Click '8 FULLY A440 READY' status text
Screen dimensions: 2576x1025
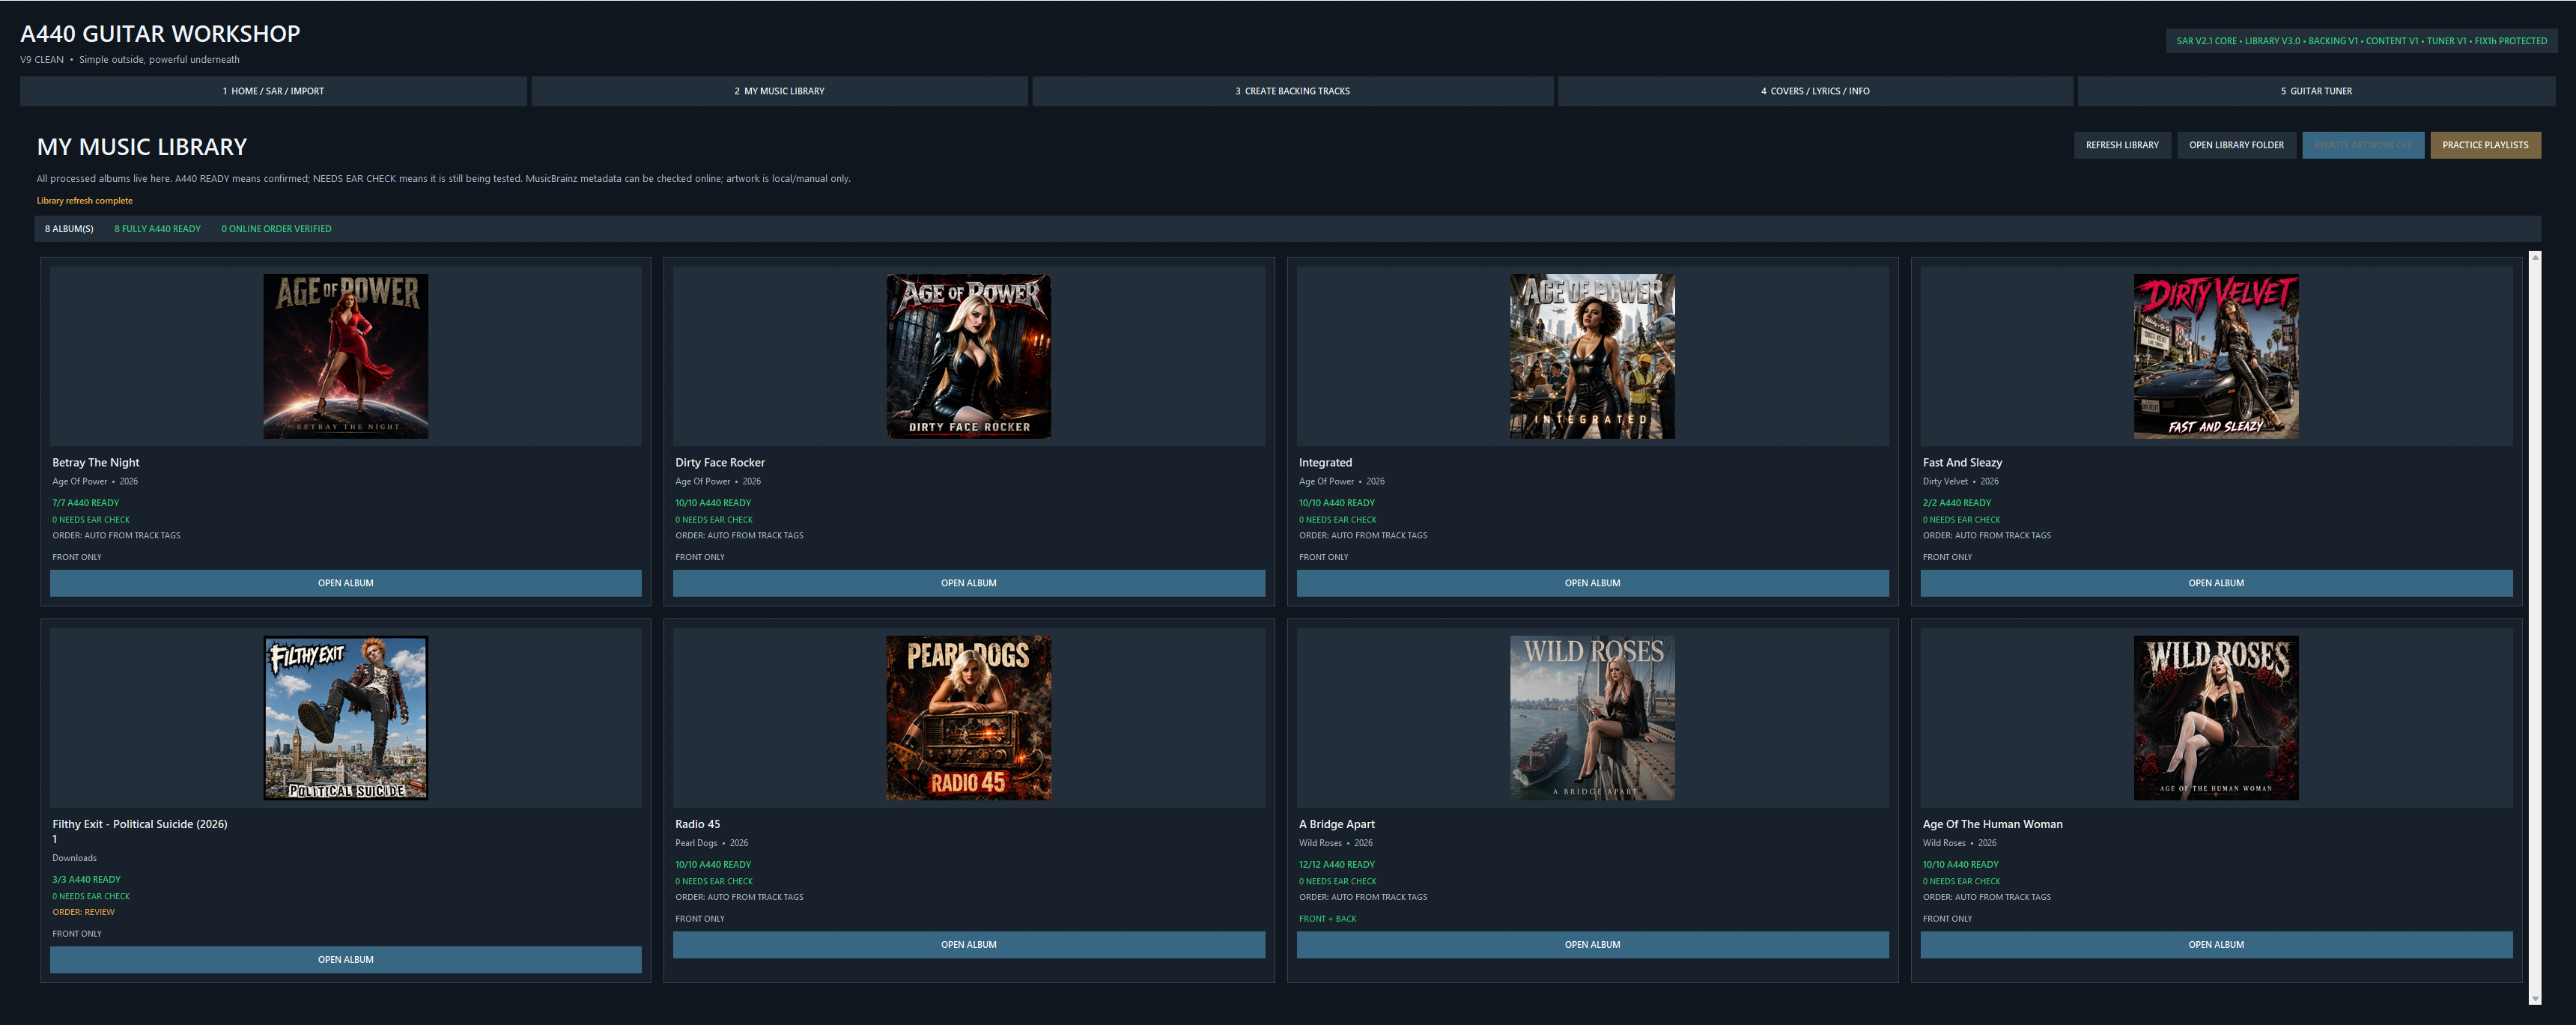[157, 229]
